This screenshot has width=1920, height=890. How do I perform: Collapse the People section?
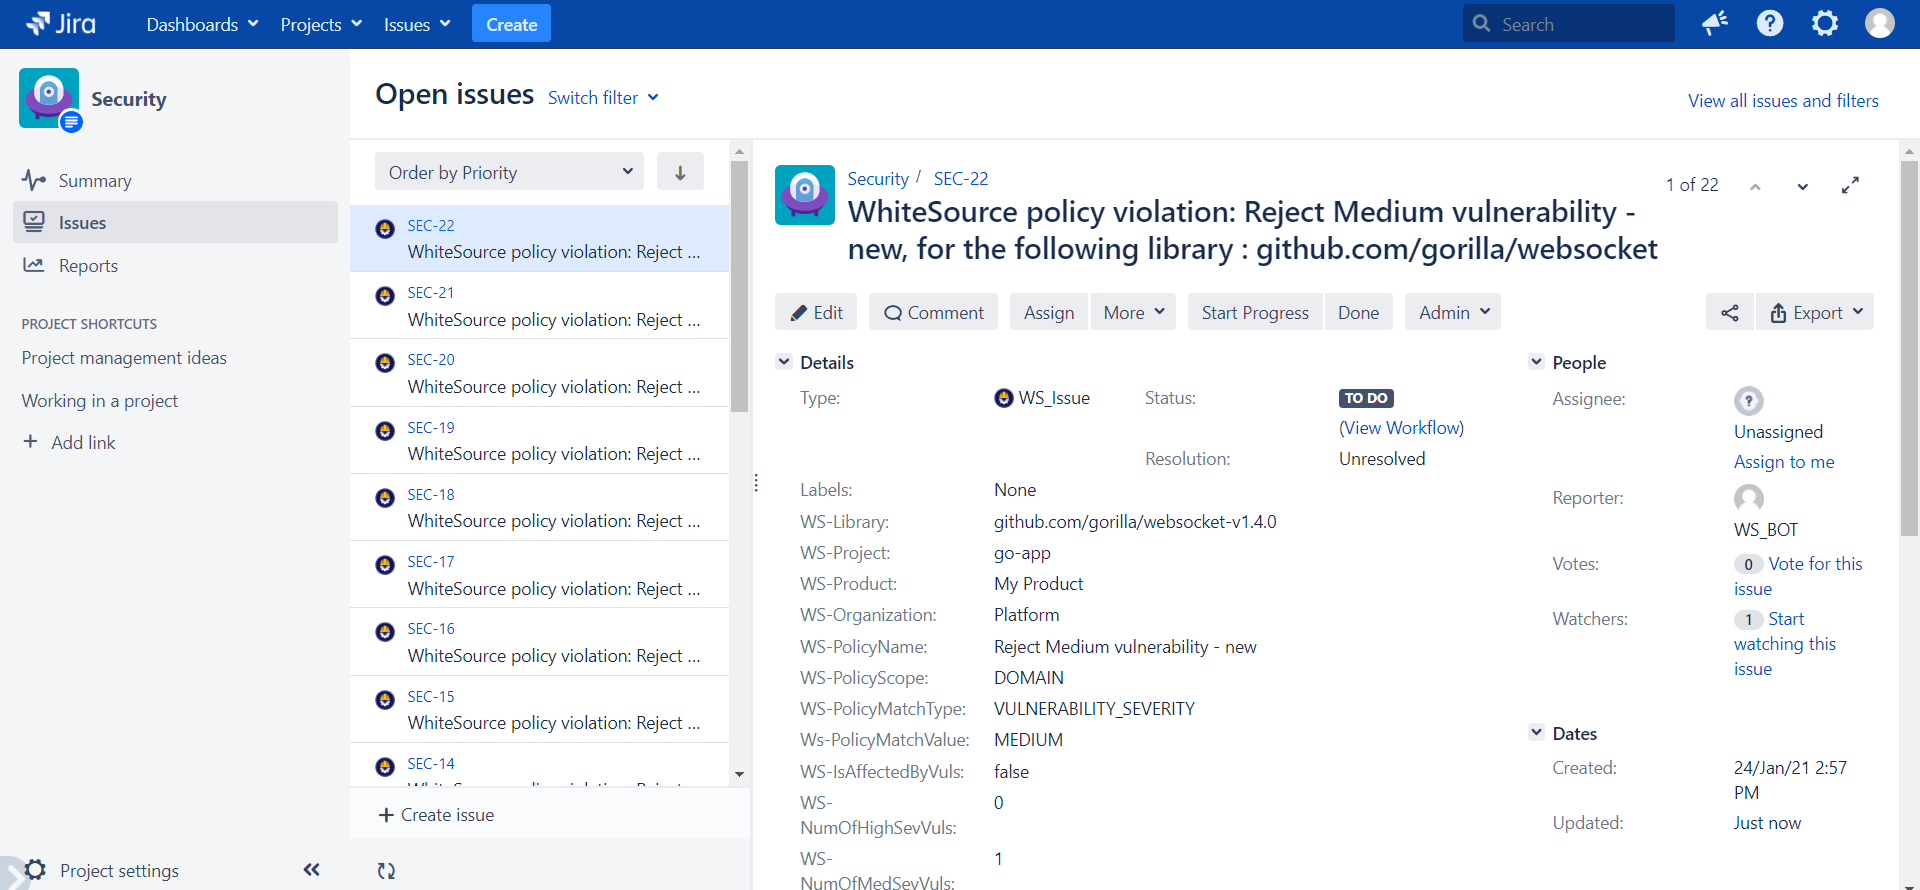1536,362
